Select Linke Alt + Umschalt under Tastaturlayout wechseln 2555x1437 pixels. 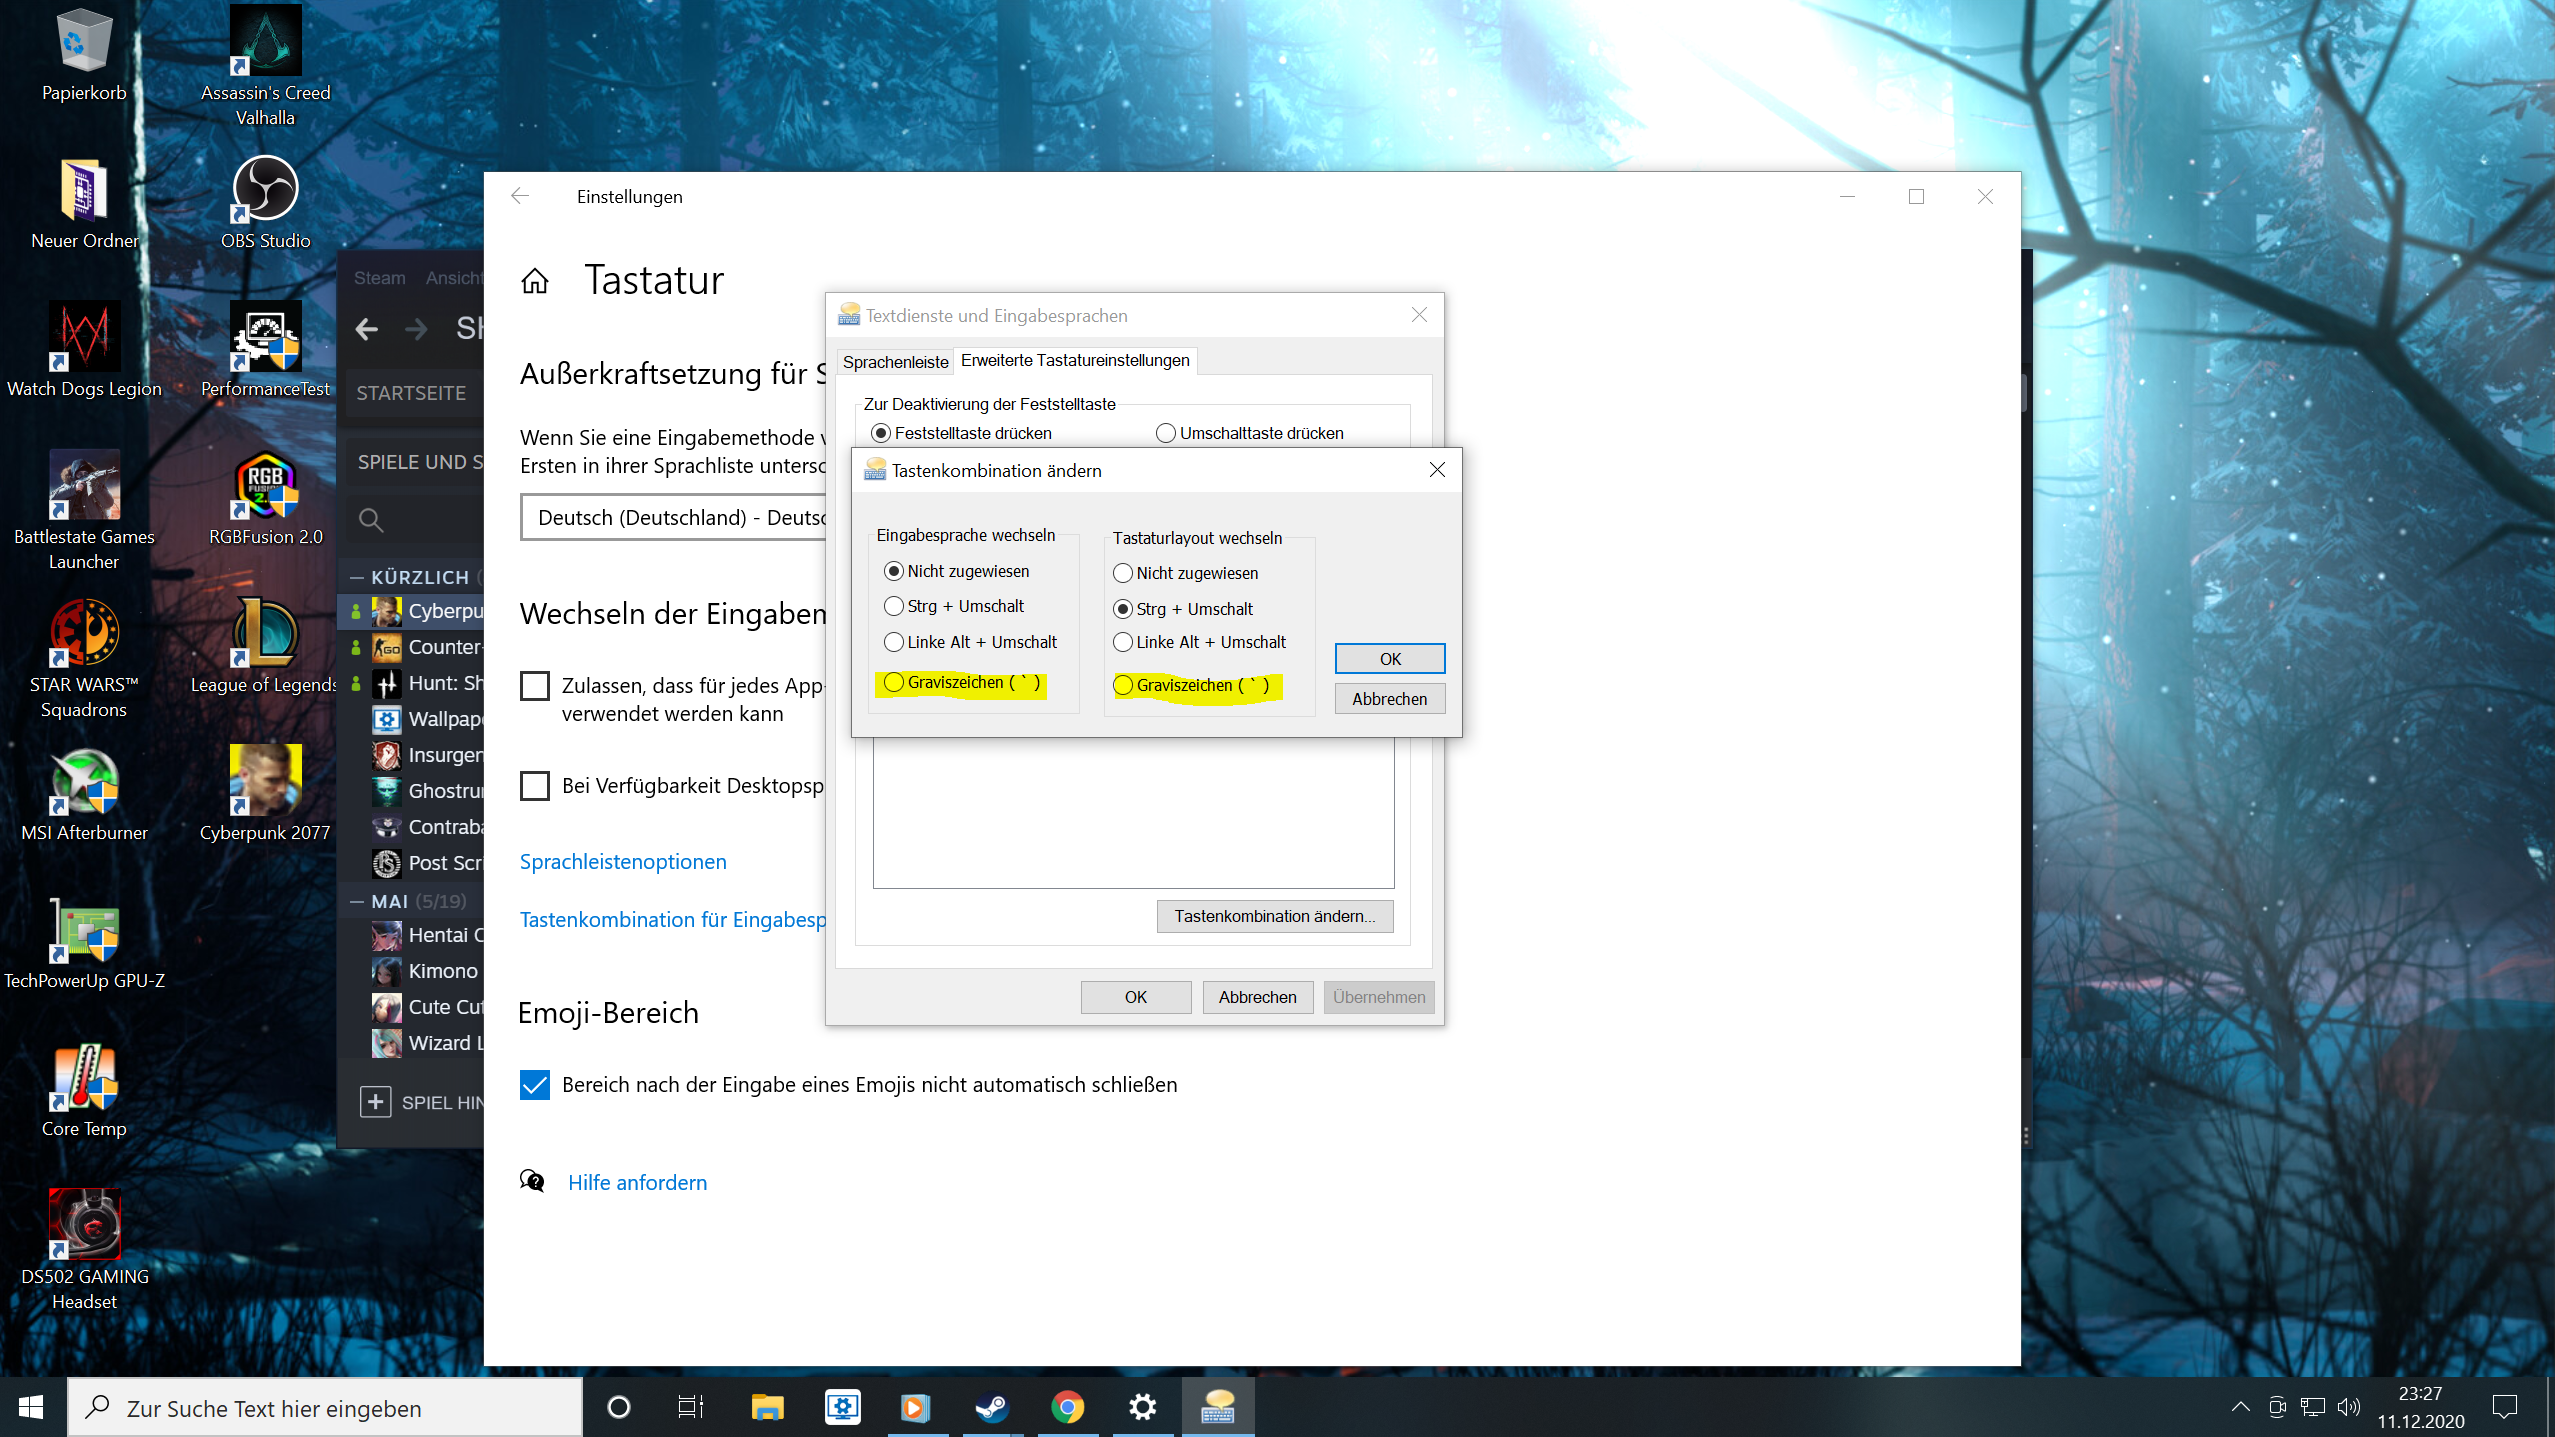coord(1123,642)
